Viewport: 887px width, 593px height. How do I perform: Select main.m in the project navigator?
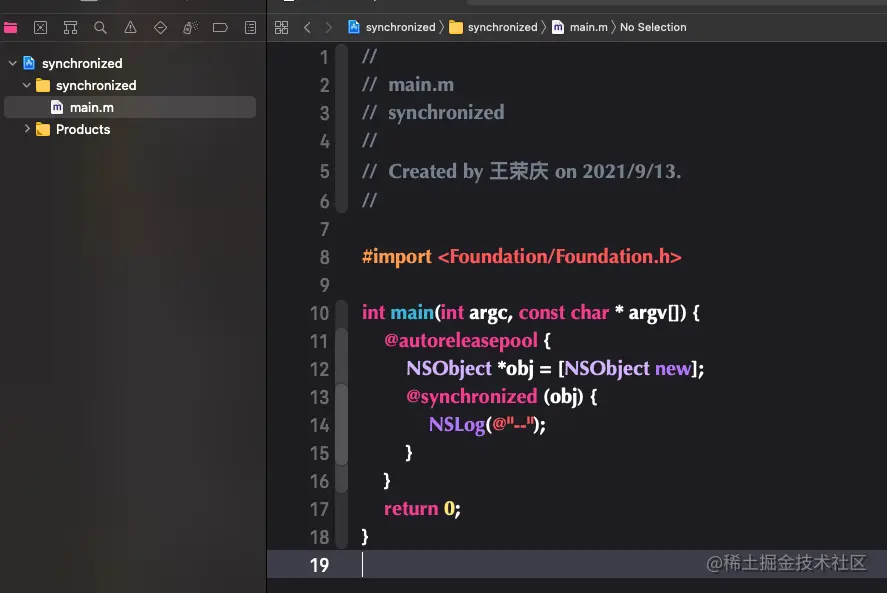130,107
